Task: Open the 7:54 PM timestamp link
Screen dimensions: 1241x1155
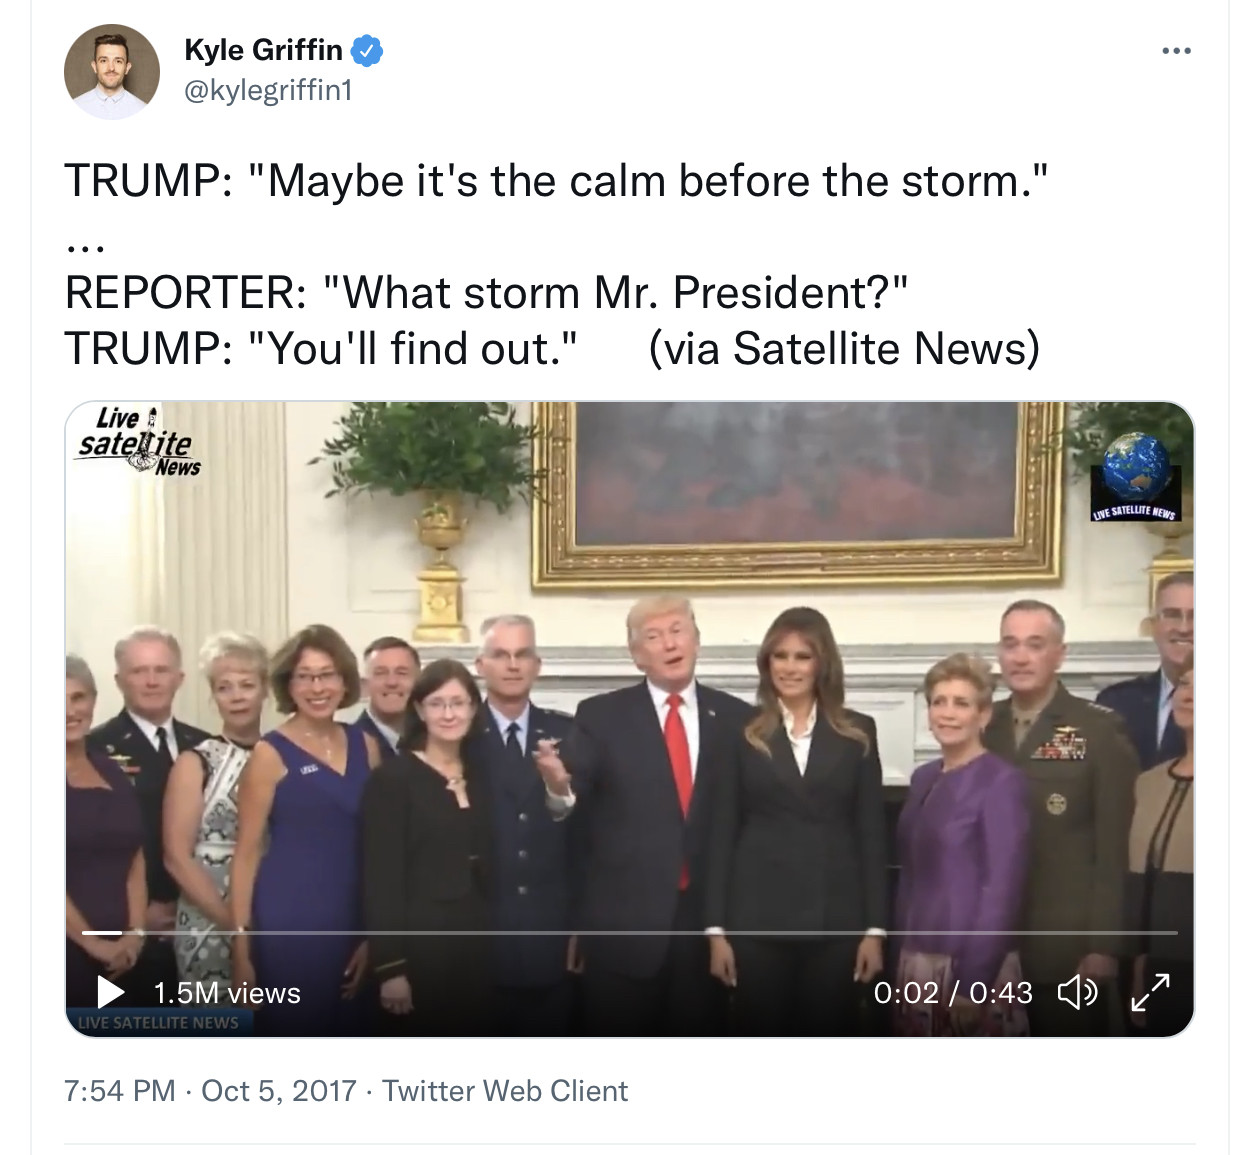Action: coord(119,1090)
